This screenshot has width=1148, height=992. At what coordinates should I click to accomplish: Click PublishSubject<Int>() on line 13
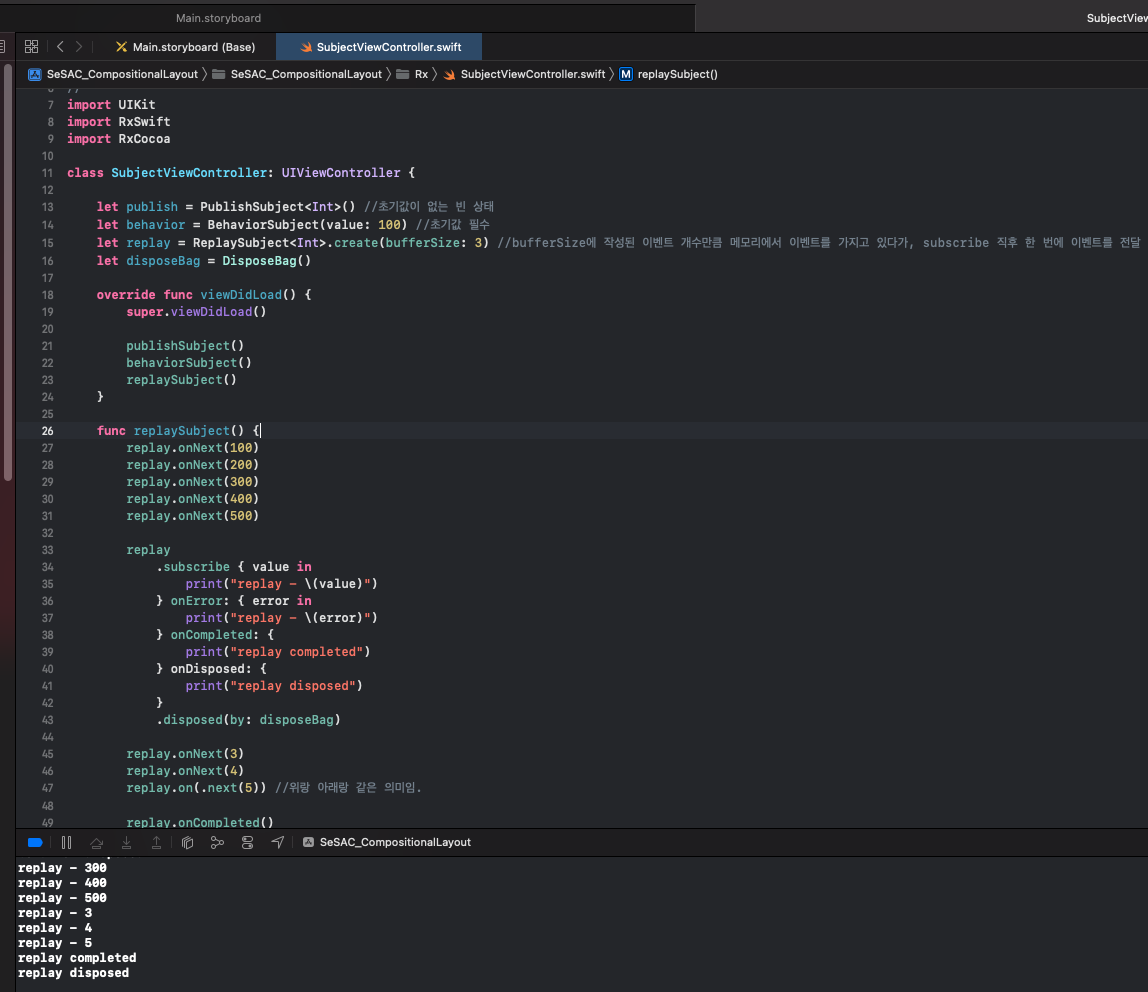[277, 207]
